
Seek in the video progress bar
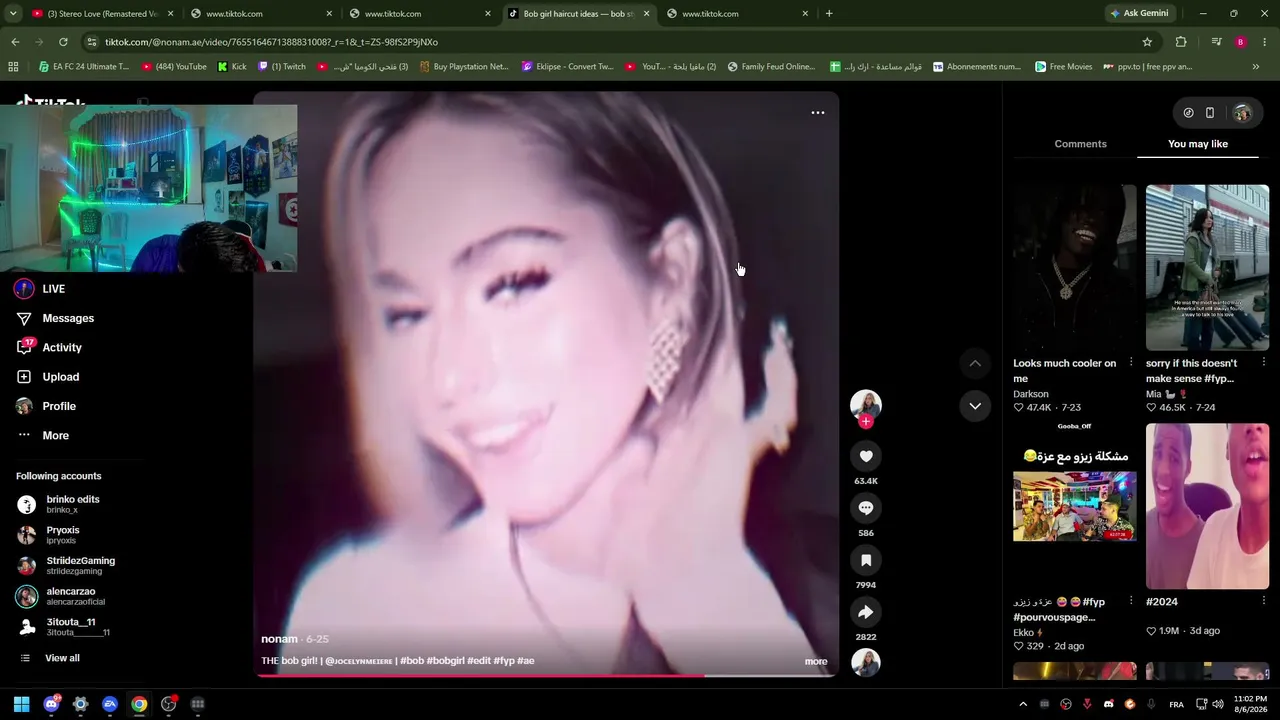tap(546, 676)
